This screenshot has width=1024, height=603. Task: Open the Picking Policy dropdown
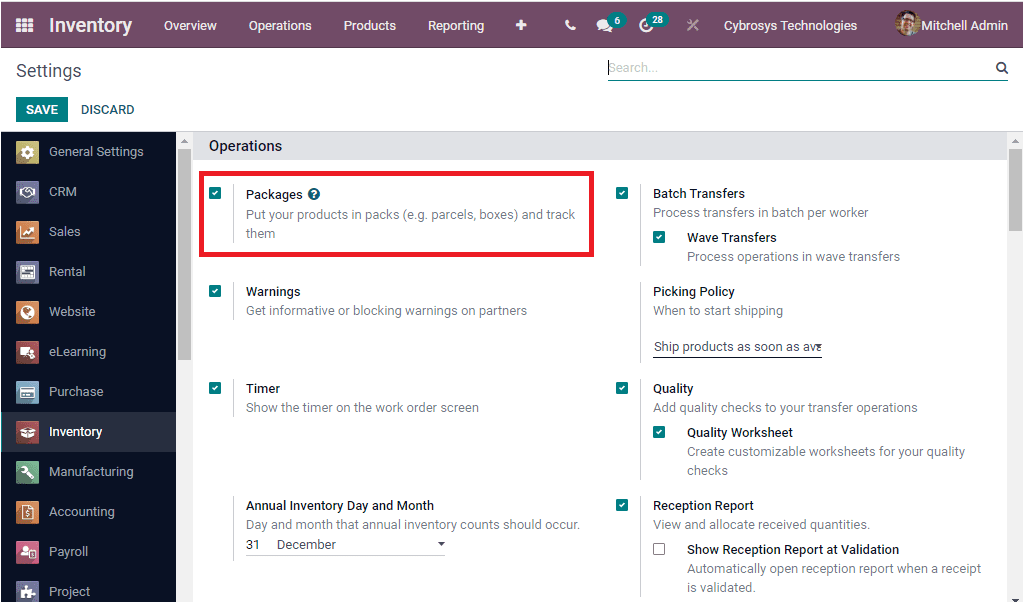tap(737, 346)
